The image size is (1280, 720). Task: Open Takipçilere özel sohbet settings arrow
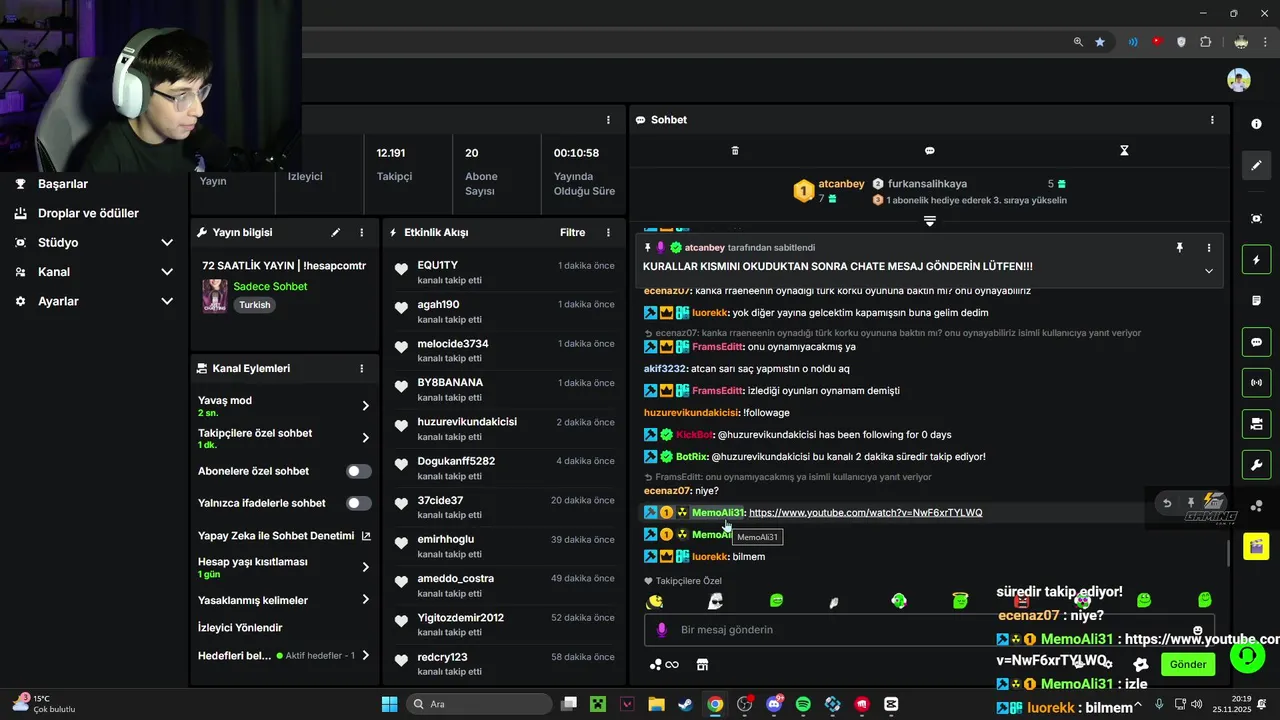click(365, 438)
